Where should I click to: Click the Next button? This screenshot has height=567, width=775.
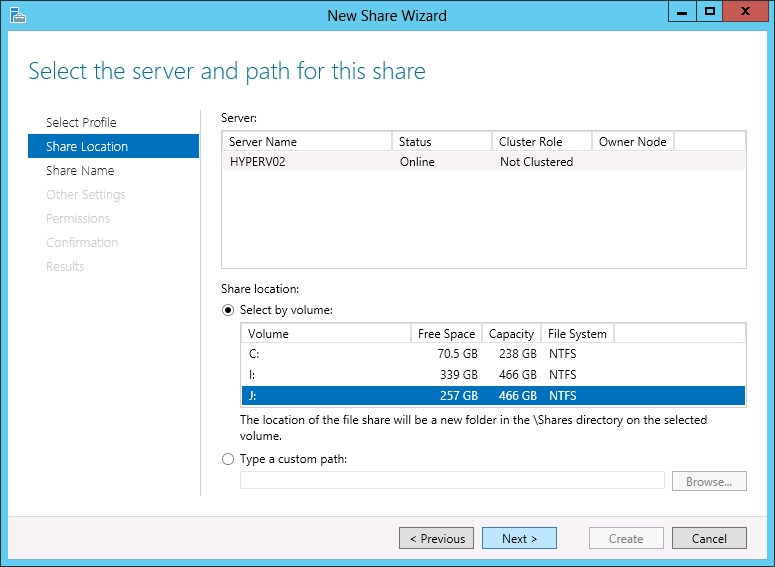coord(519,538)
